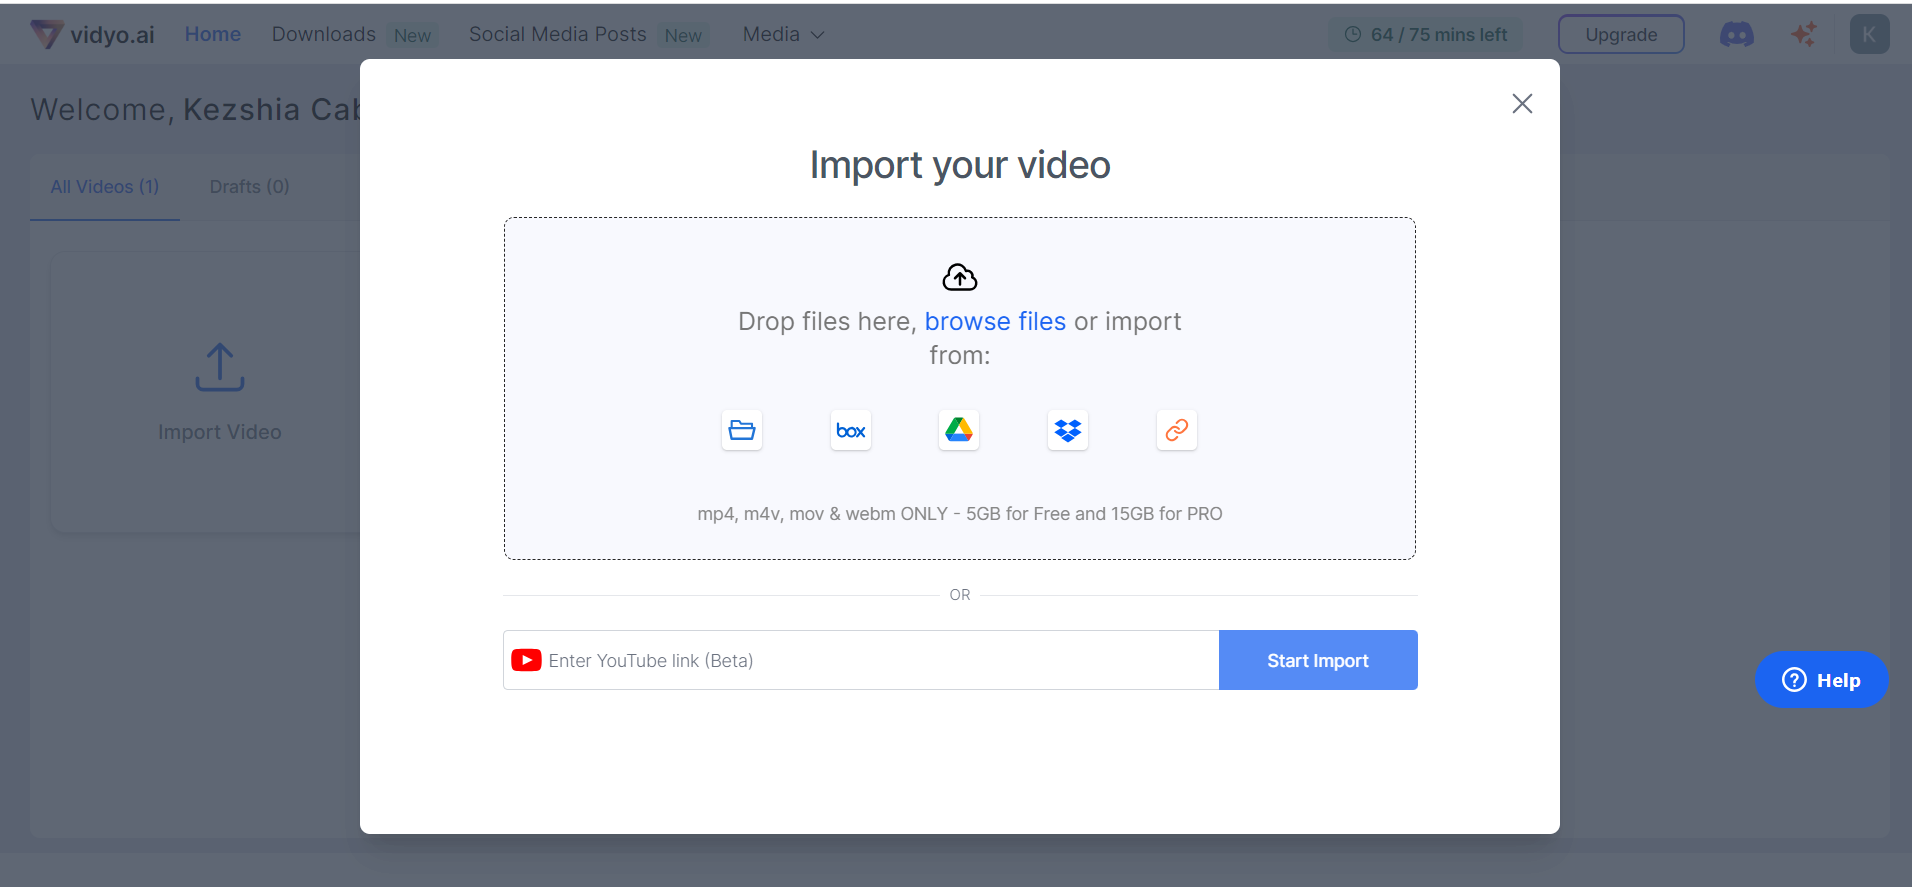Click the sparkle AI icon in header
The width and height of the screenshot is (1912, 887).
click(x=1804, y=35)
